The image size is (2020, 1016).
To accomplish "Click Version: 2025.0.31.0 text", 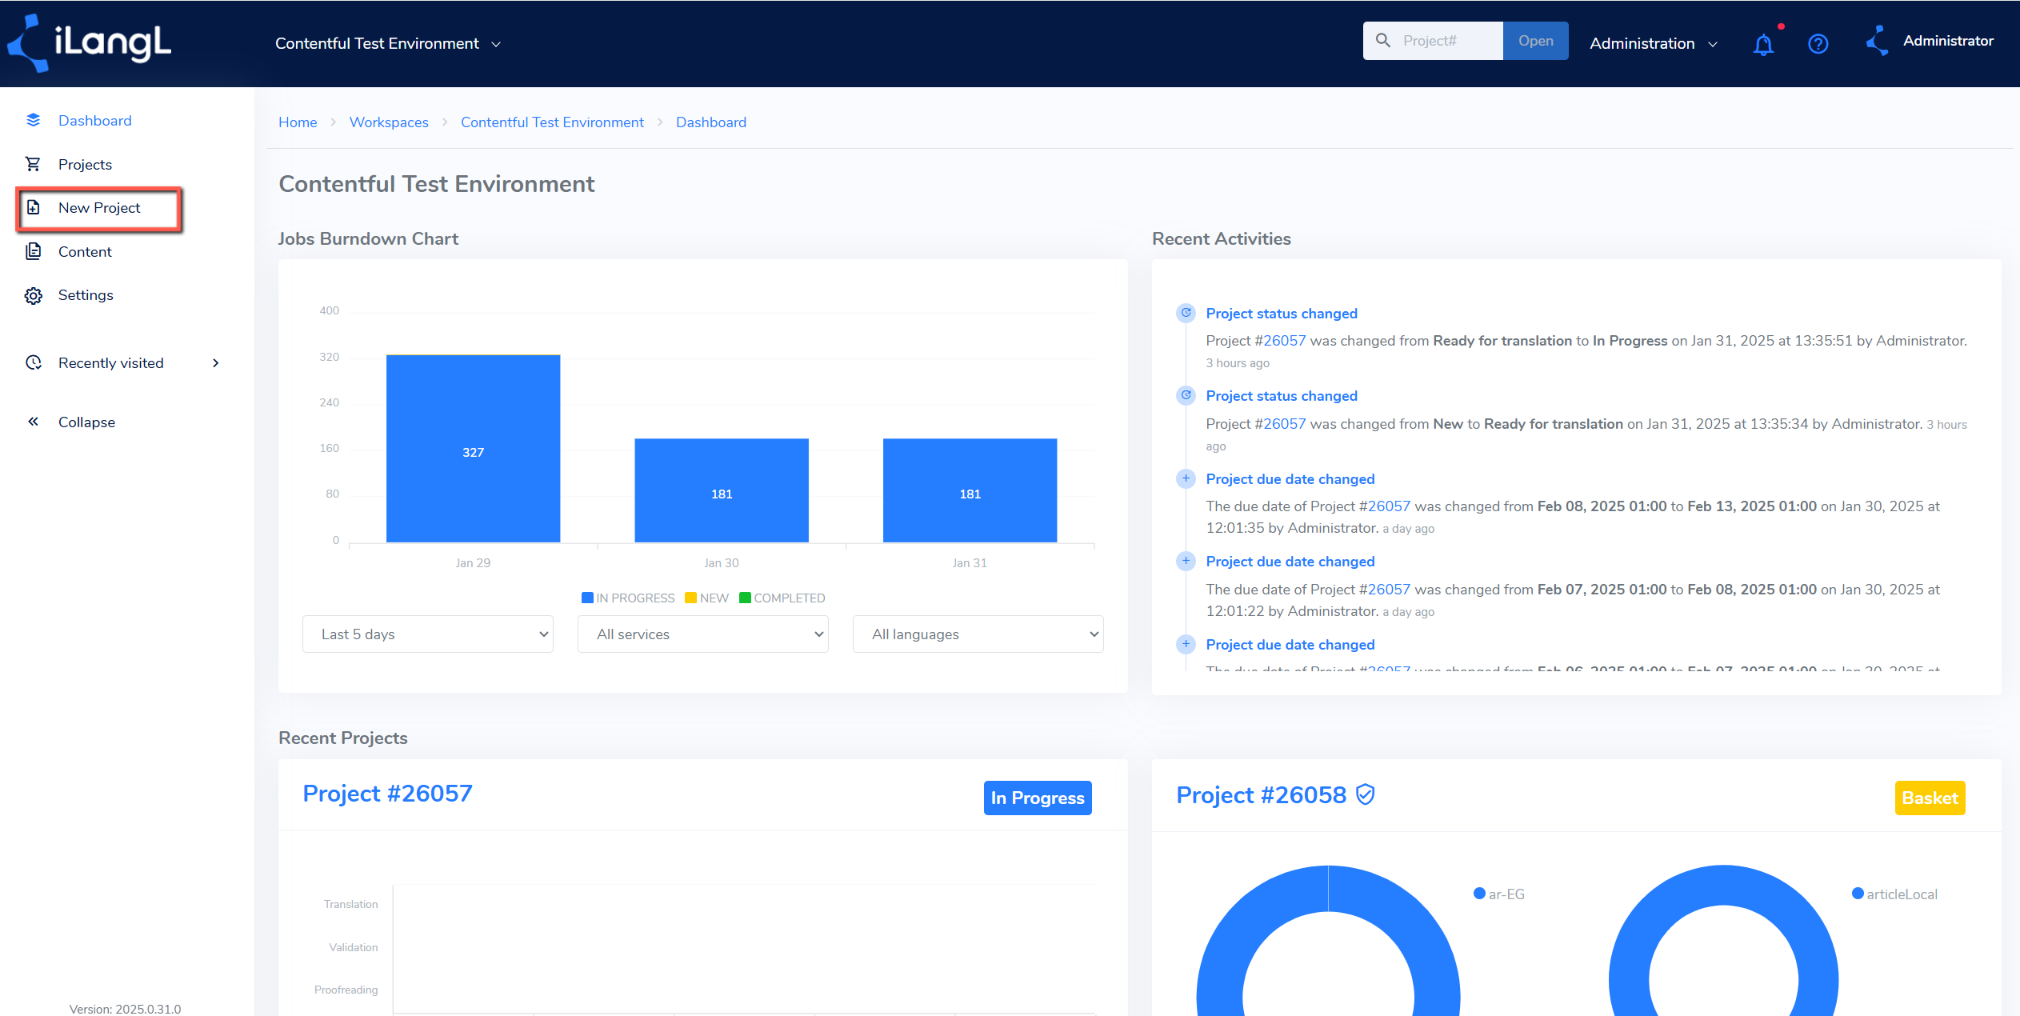I will click(125, 1009).
